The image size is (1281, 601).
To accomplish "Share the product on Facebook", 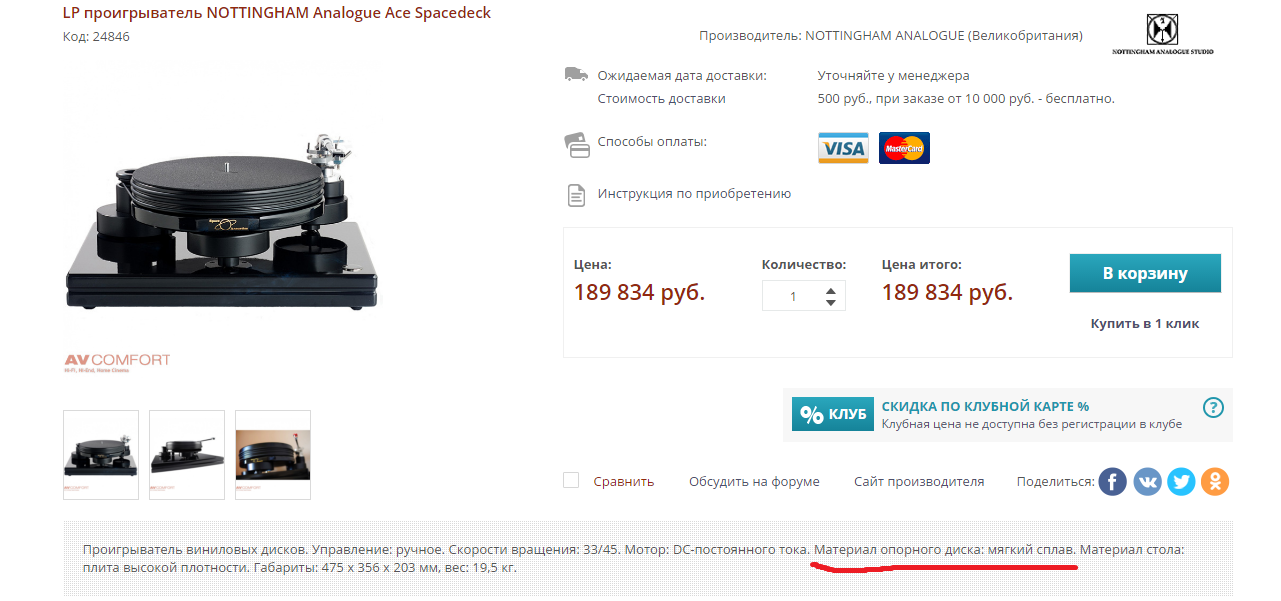I will [1113, 481].
